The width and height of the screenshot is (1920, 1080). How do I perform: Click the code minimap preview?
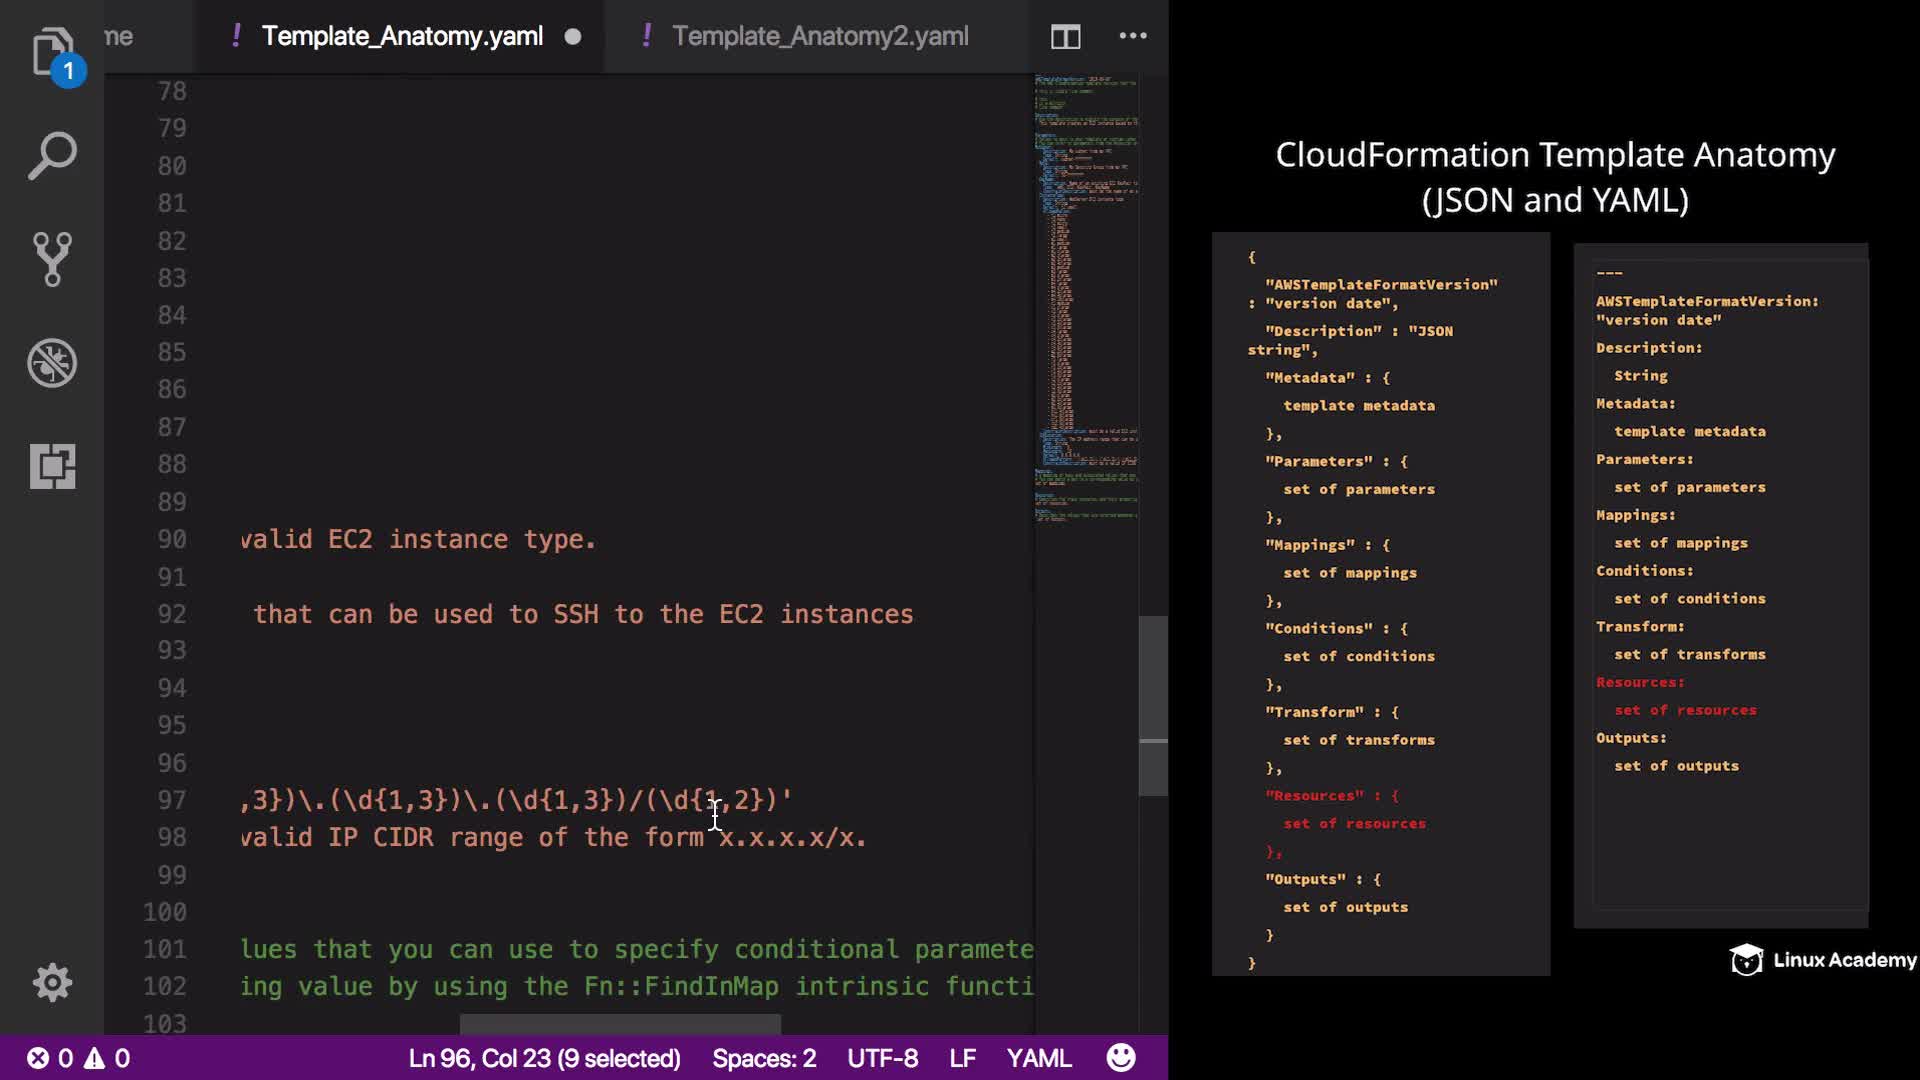[1086, 300]
